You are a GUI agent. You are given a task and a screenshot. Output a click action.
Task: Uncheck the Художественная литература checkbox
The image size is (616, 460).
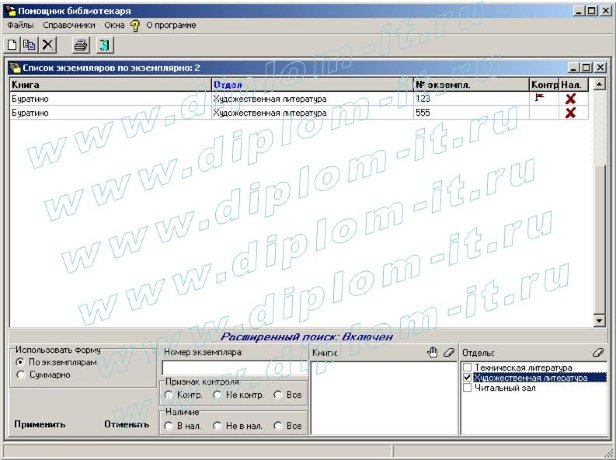click(468, 378)
